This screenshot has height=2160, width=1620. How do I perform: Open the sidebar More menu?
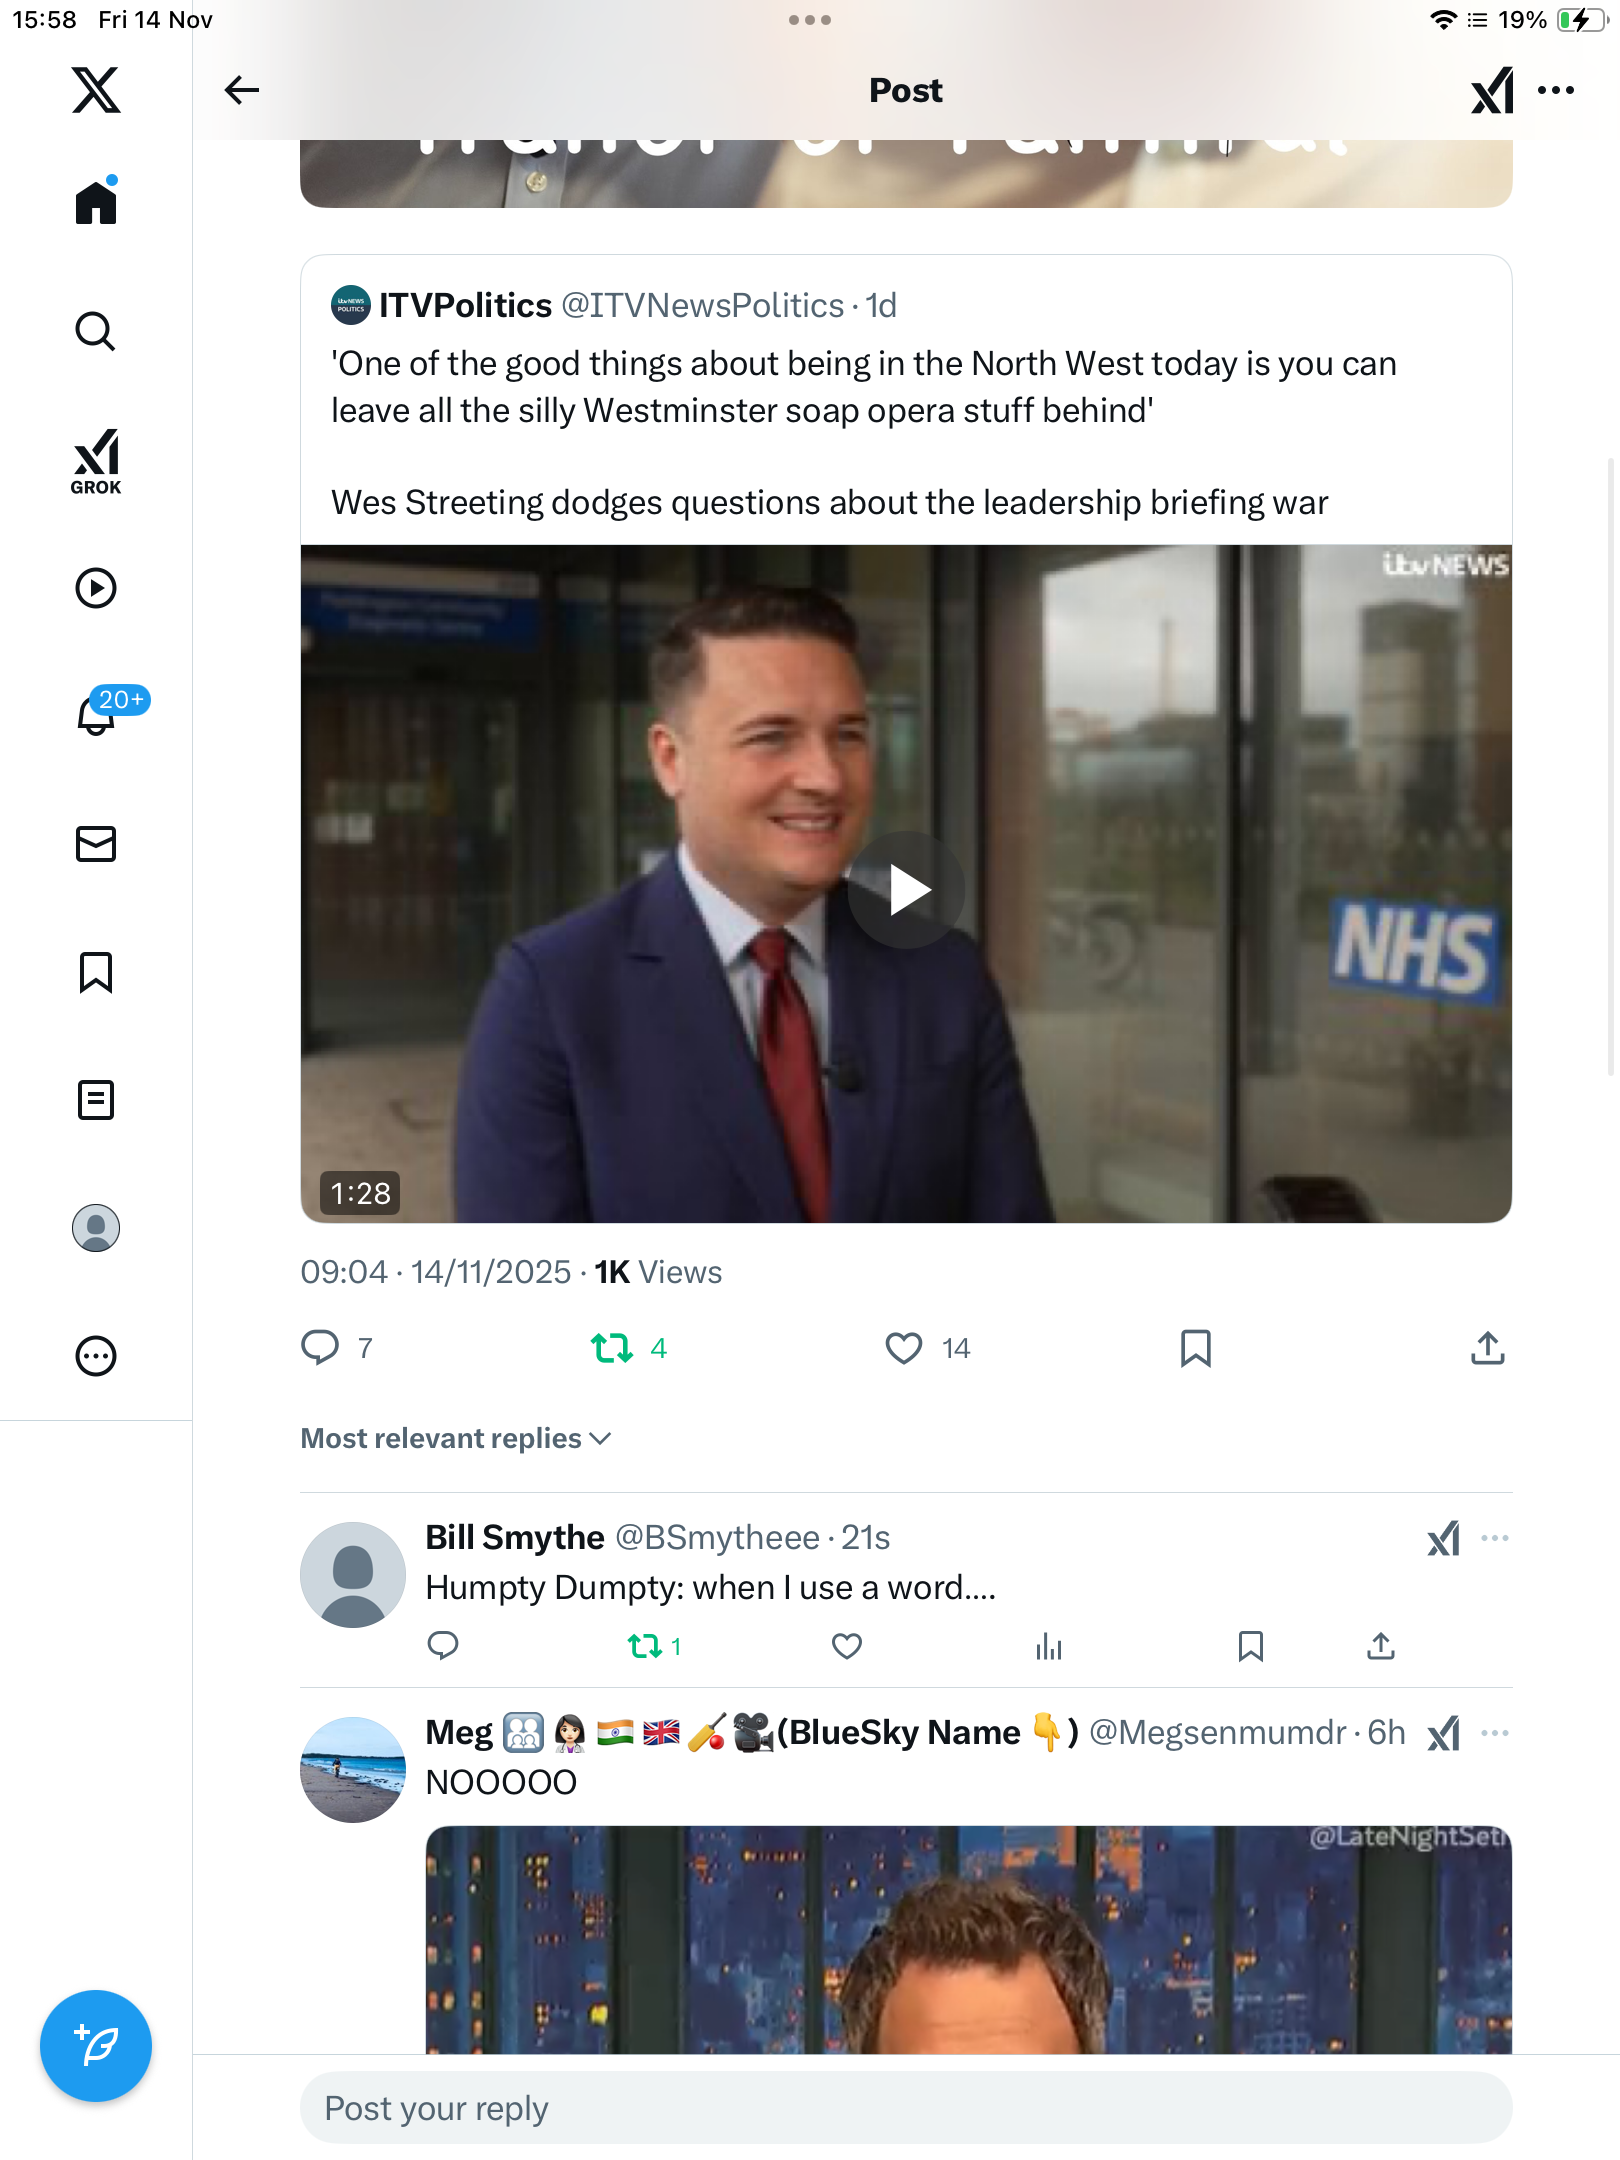click(x=96, y=1356)
